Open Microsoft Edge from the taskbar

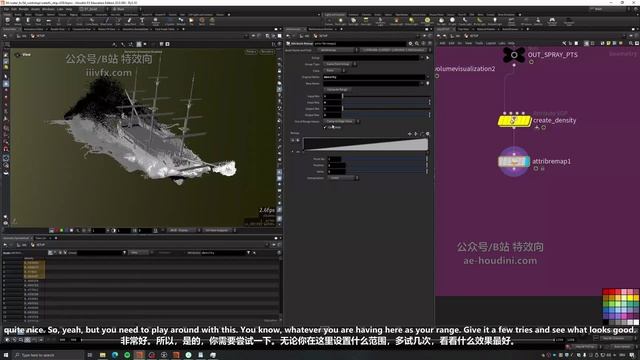point(115,355)
